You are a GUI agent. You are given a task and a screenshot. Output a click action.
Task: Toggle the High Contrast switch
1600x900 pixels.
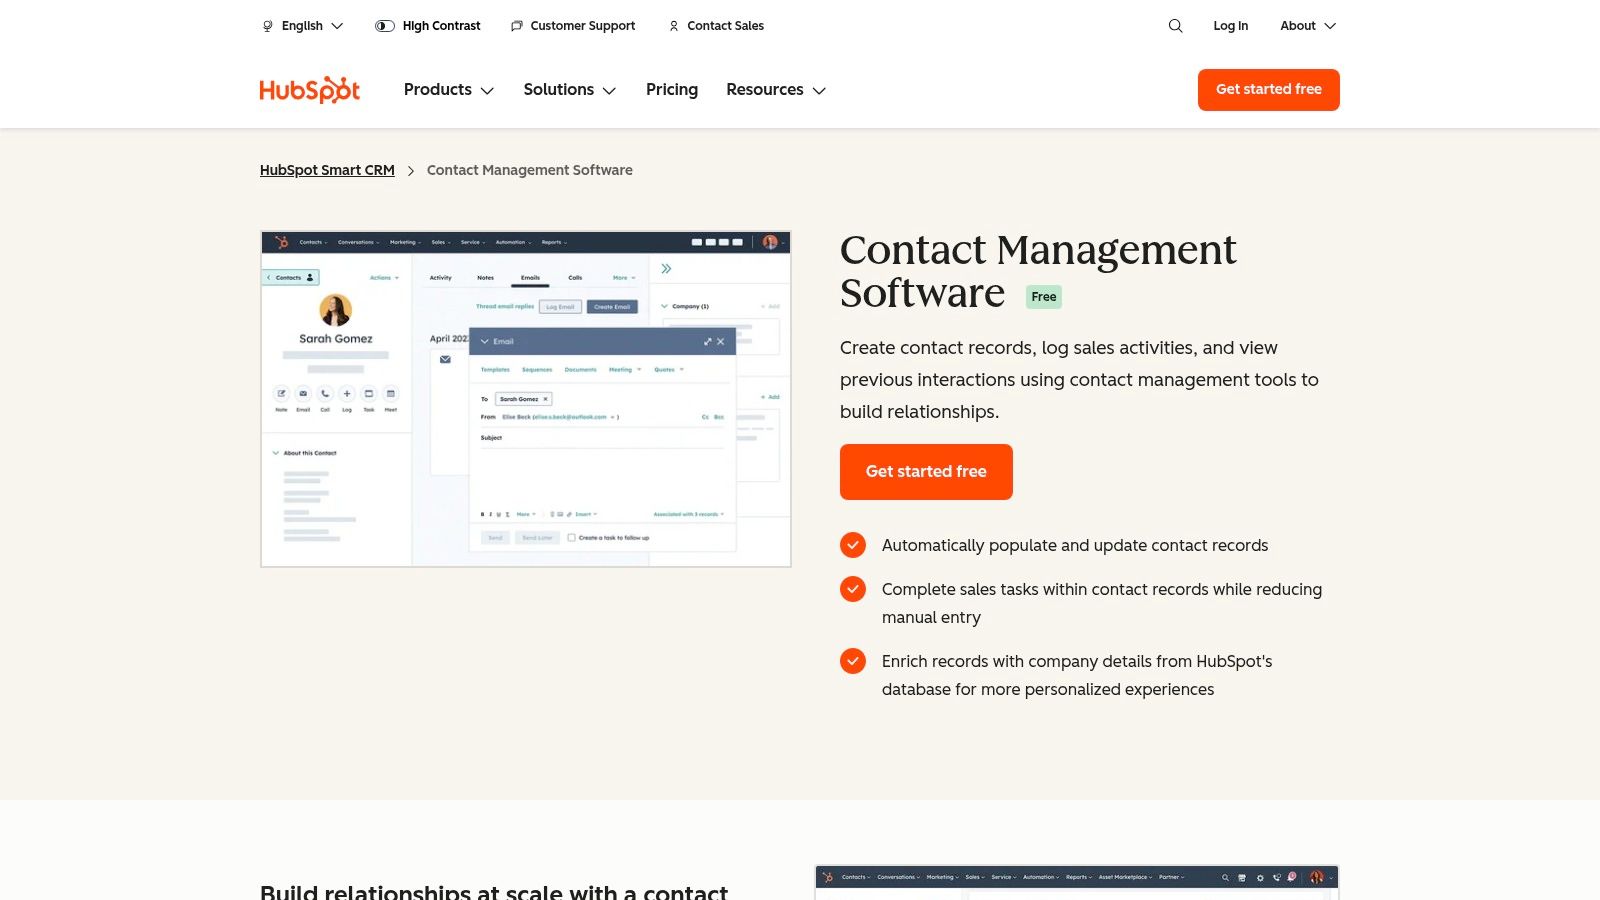pos(385,26)
